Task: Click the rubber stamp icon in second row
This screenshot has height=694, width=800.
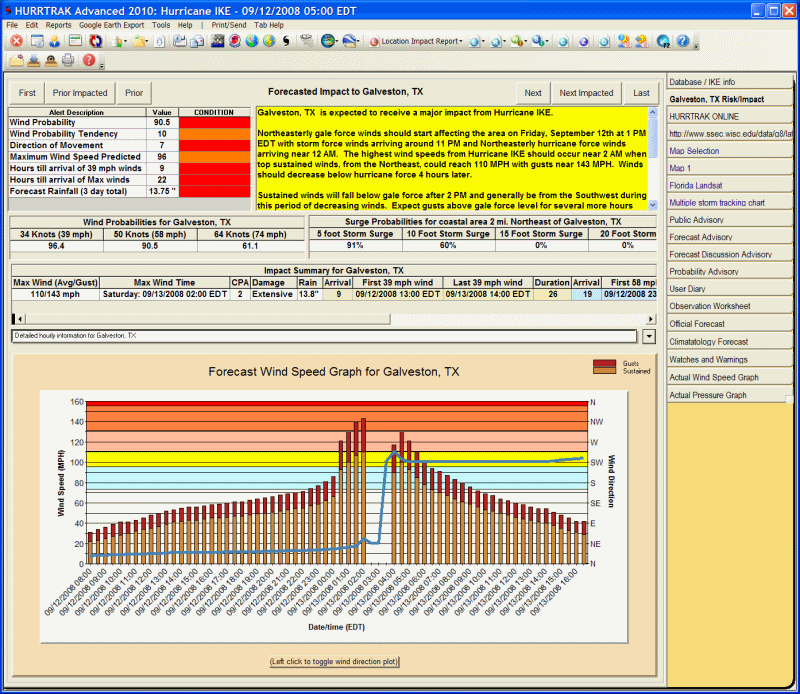Action: (50, 61)
